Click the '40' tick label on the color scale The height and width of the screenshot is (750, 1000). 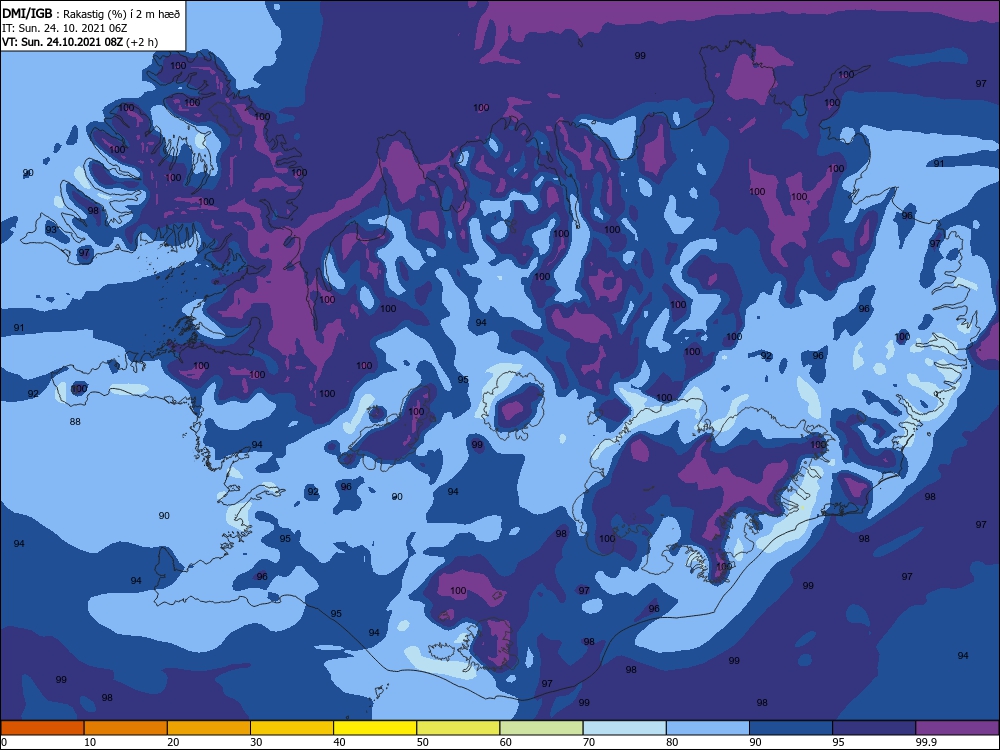click(339, 742)
